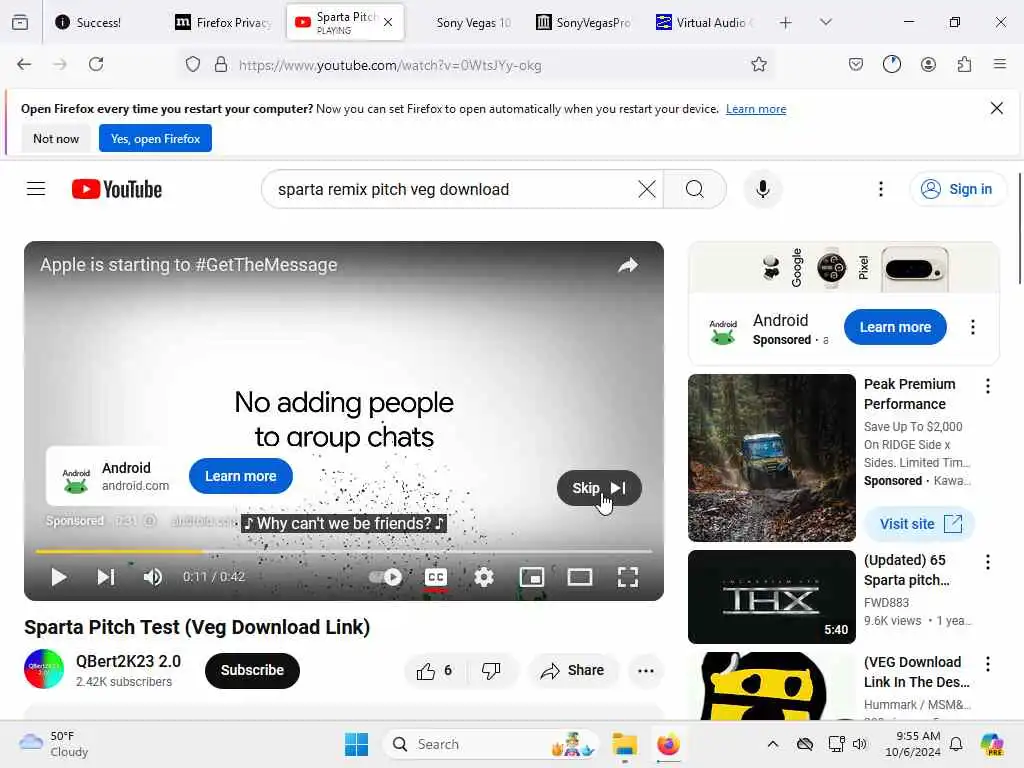
Task: Skip to next video in player controls
Action: click(106, 577)
